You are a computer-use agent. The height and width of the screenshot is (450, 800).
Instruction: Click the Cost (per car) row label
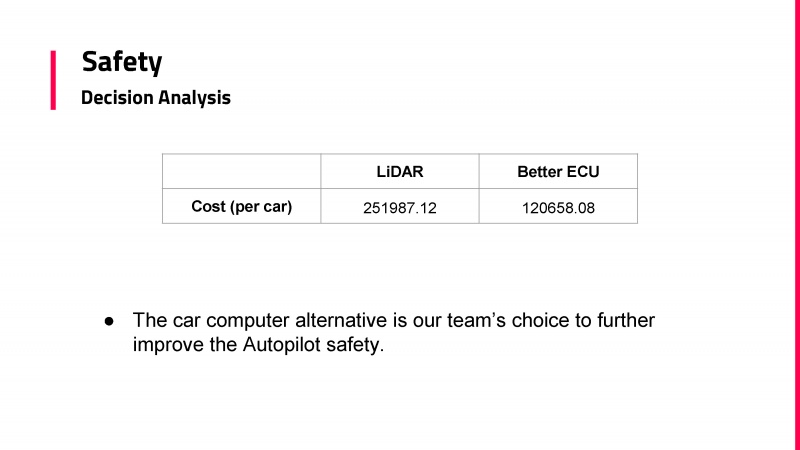click(242, 206)
